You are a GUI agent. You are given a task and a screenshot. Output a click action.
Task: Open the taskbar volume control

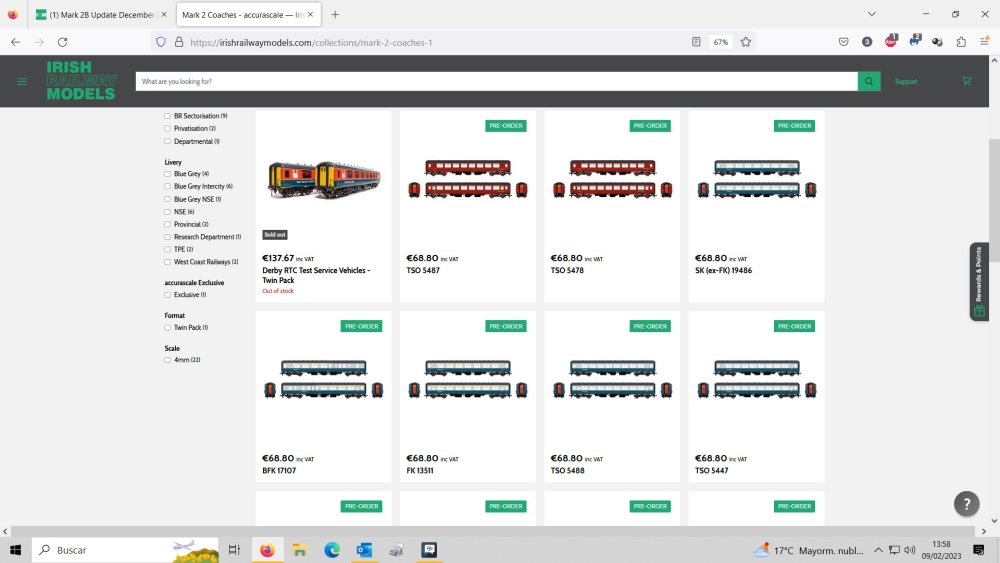point(909,550)
